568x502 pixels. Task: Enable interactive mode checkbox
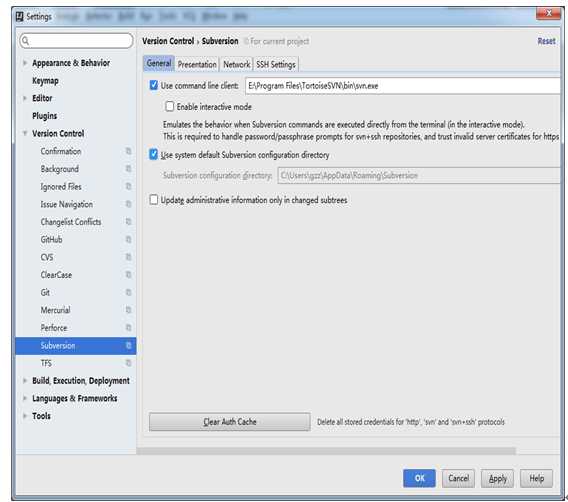[x=169, y=106]
